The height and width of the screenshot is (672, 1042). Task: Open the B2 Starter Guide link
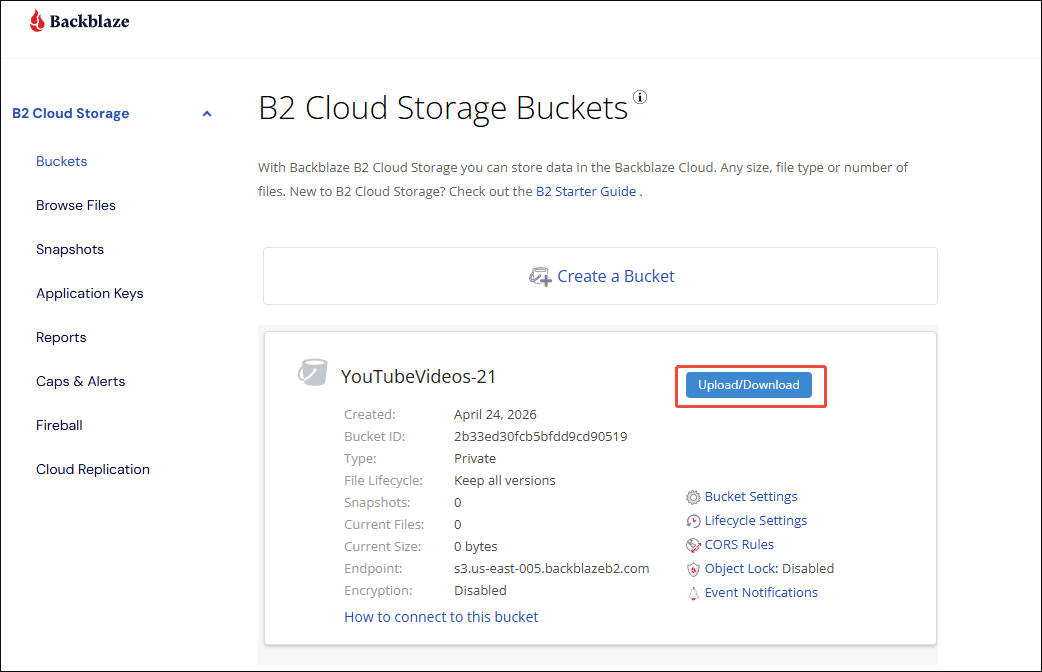pos(586,191)
